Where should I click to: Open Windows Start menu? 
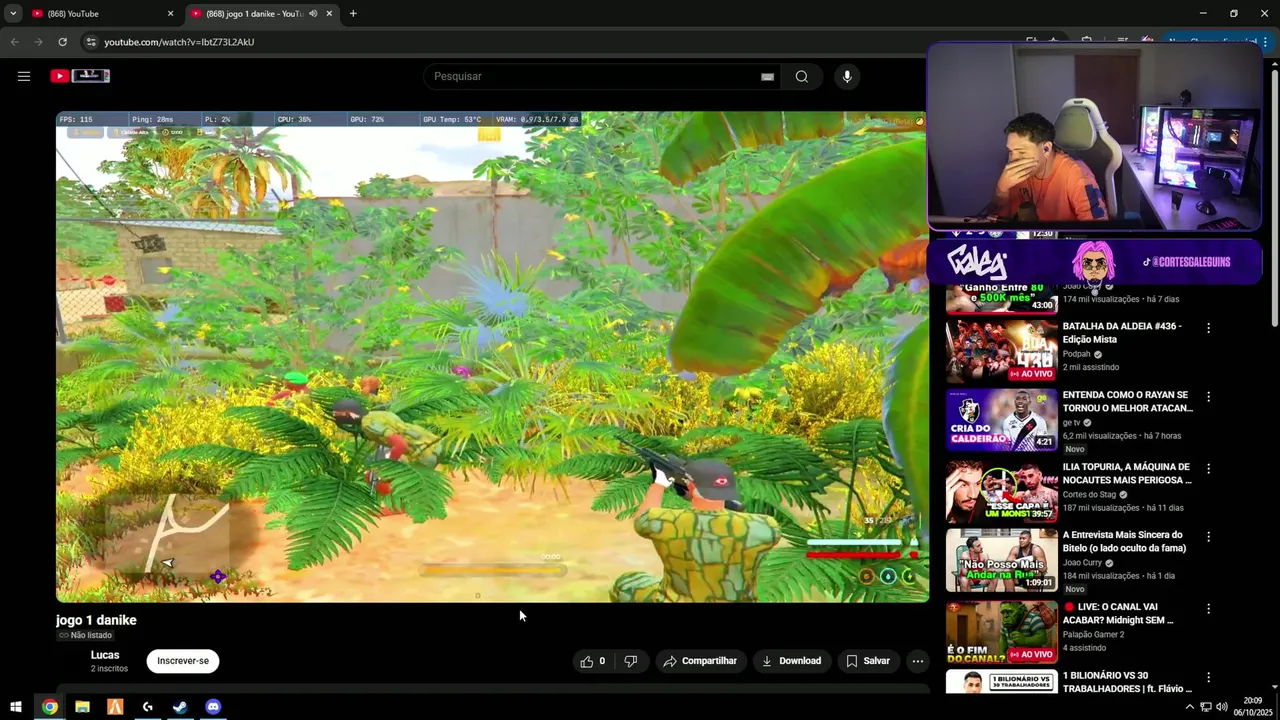16,707
